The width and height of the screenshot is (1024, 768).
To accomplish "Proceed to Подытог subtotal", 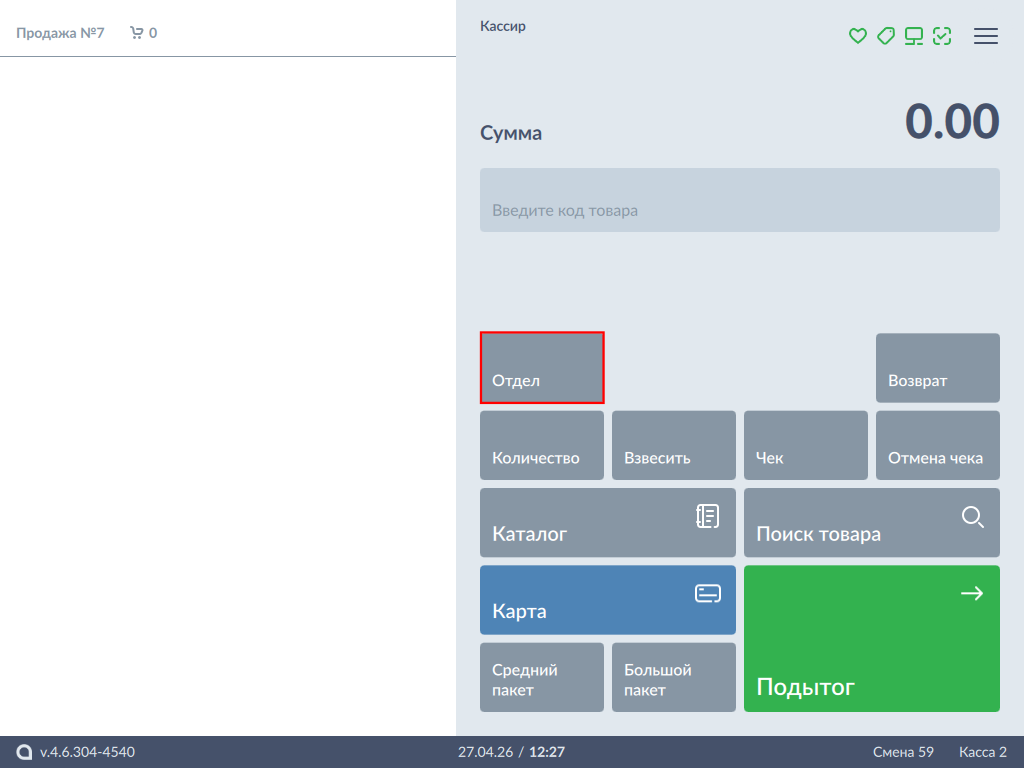I will (x=872, y=639).
